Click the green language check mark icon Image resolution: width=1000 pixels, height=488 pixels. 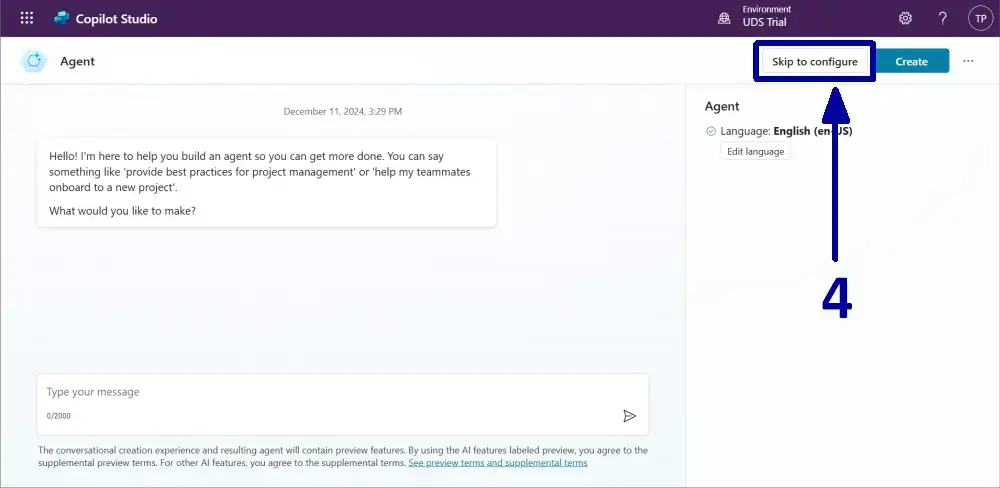pyautogui.click(x=711, y=131)
